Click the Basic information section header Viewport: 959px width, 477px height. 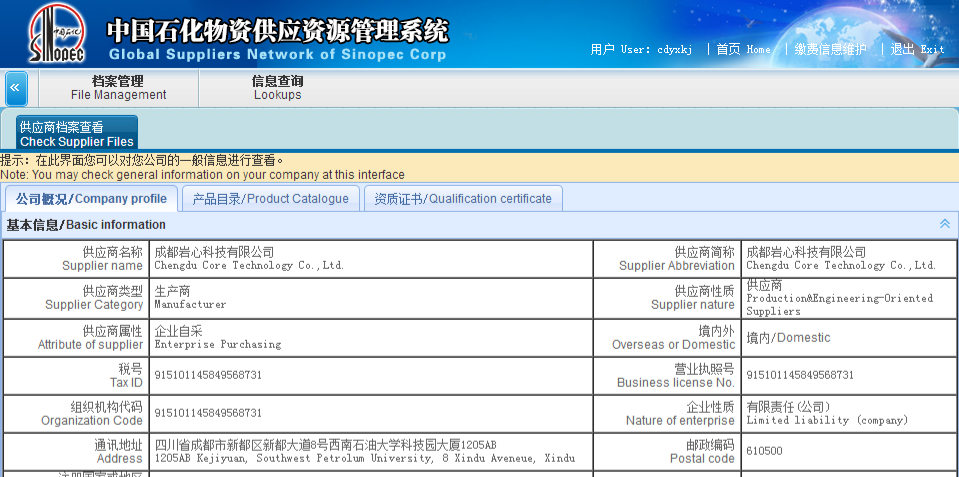(x=86, y=225)
